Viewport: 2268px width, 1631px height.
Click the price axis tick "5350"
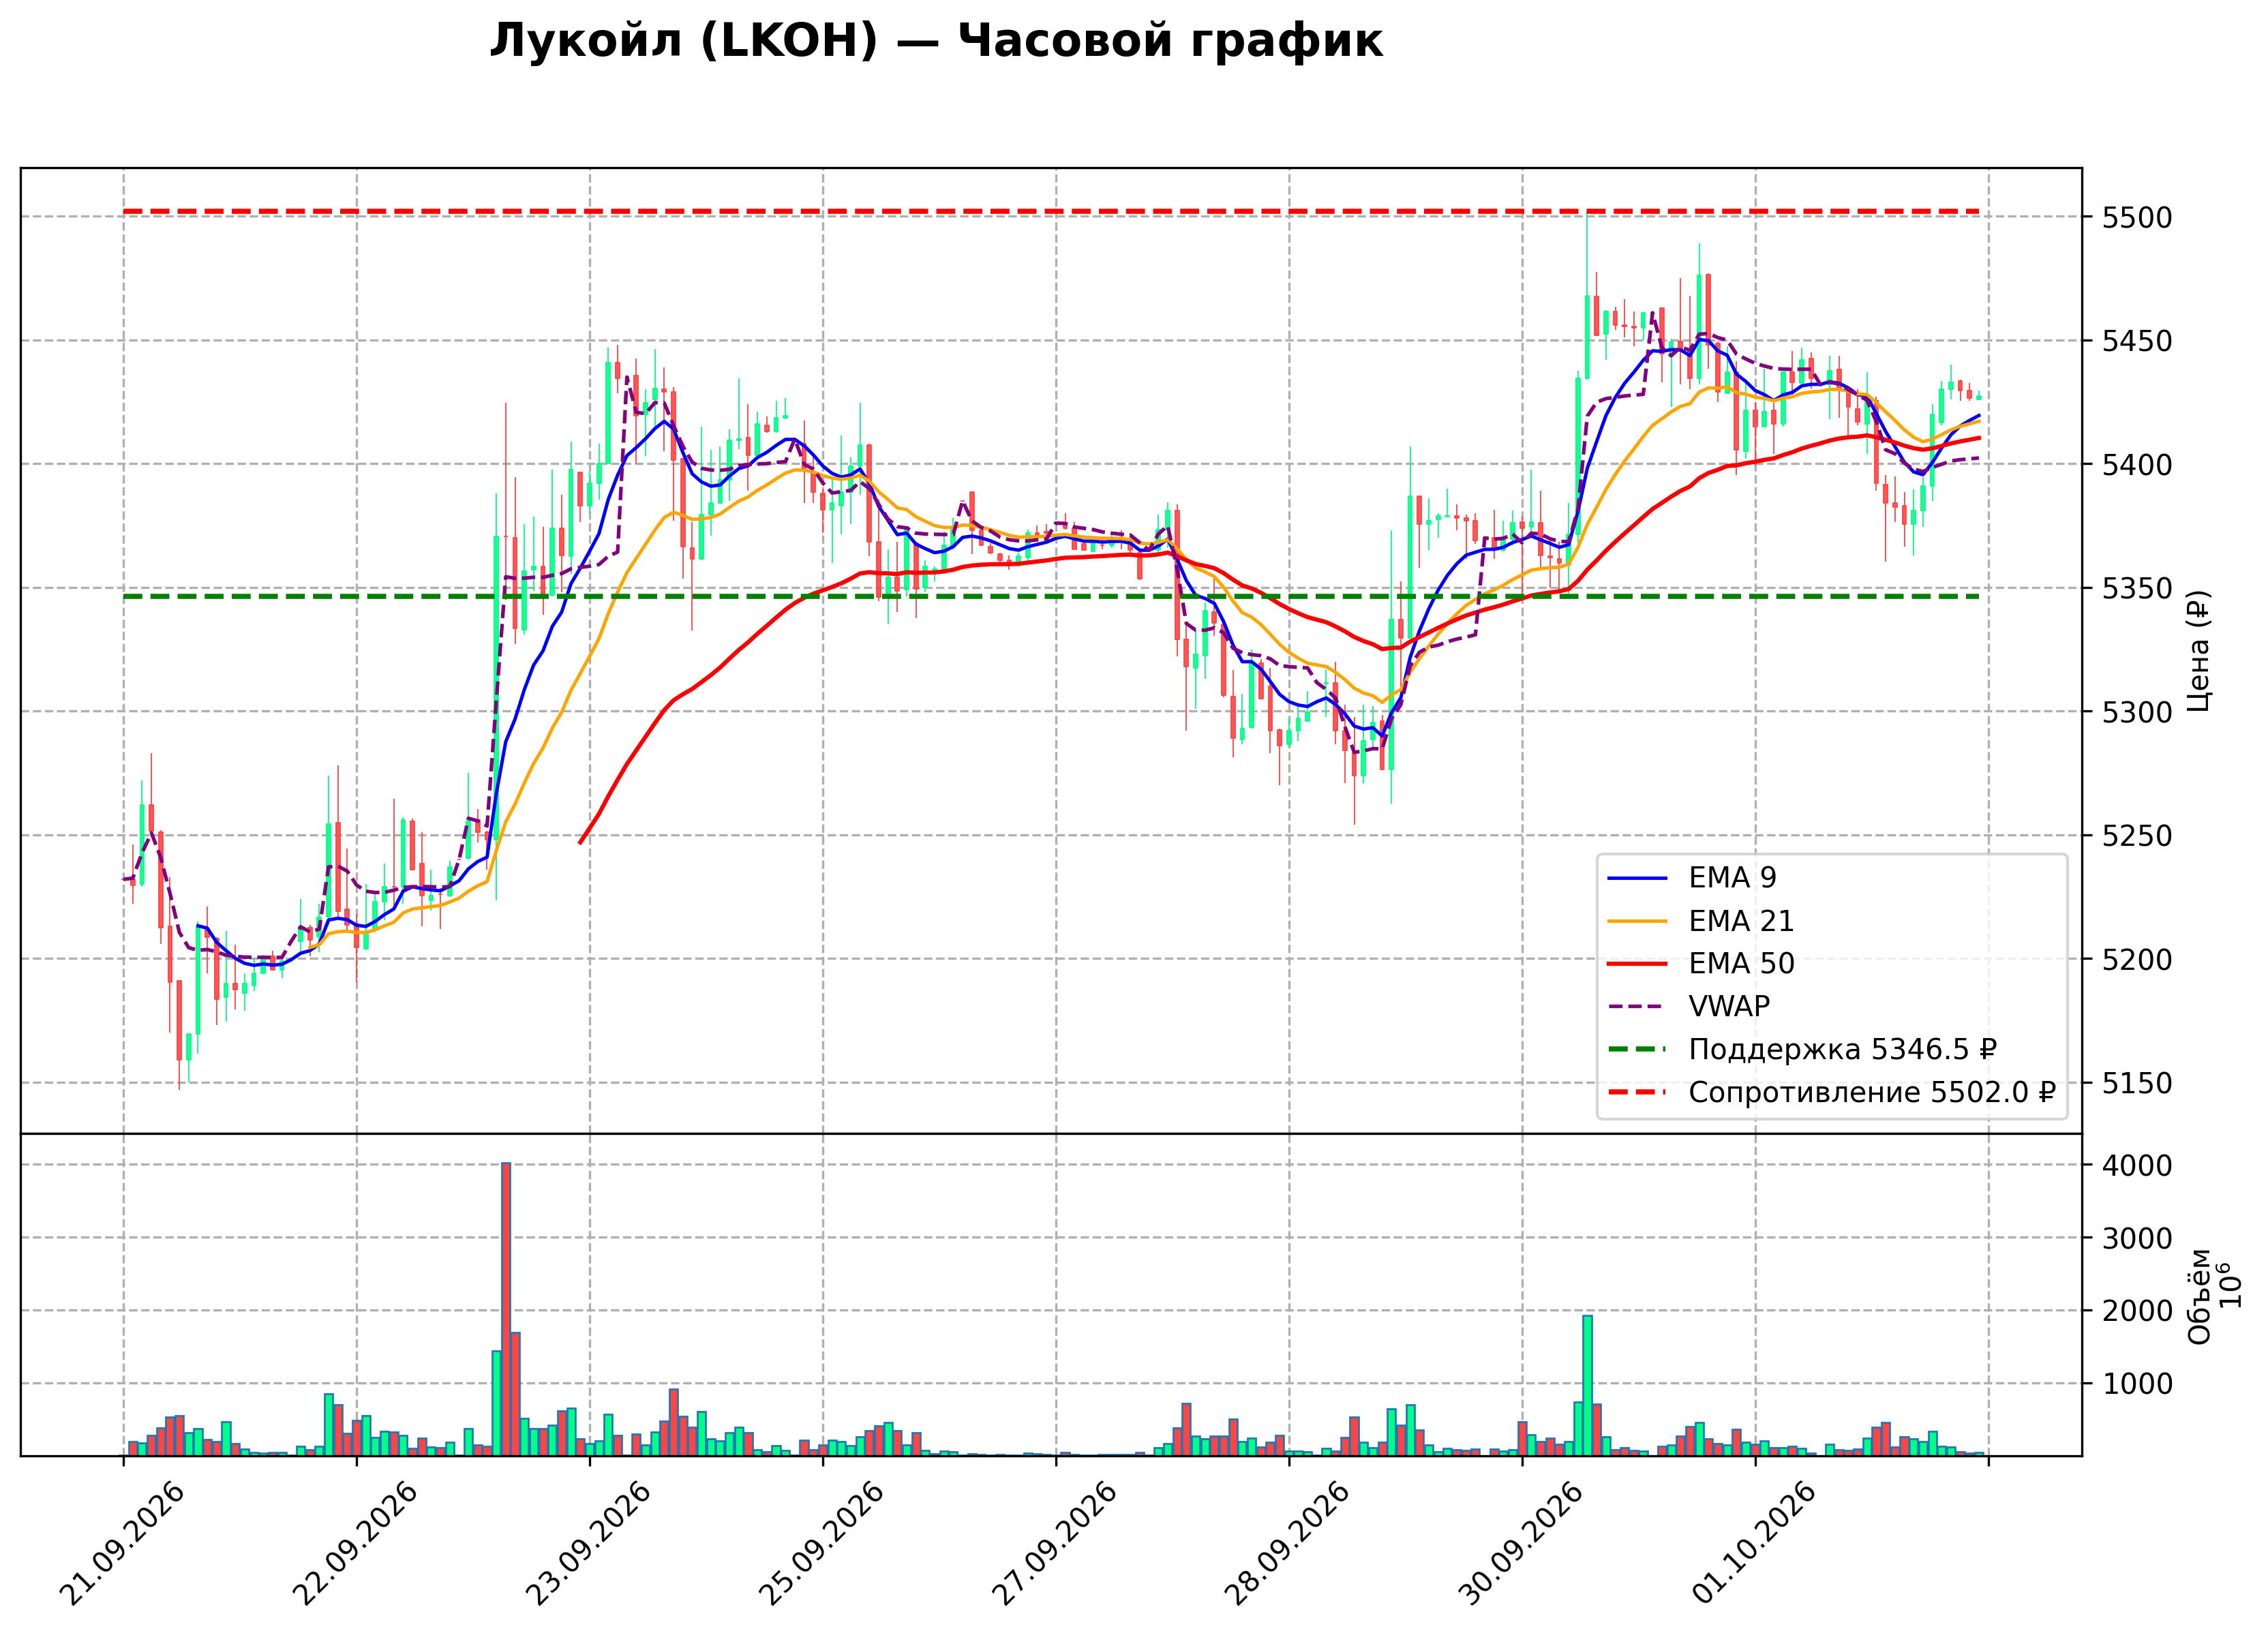[2137, 589]
